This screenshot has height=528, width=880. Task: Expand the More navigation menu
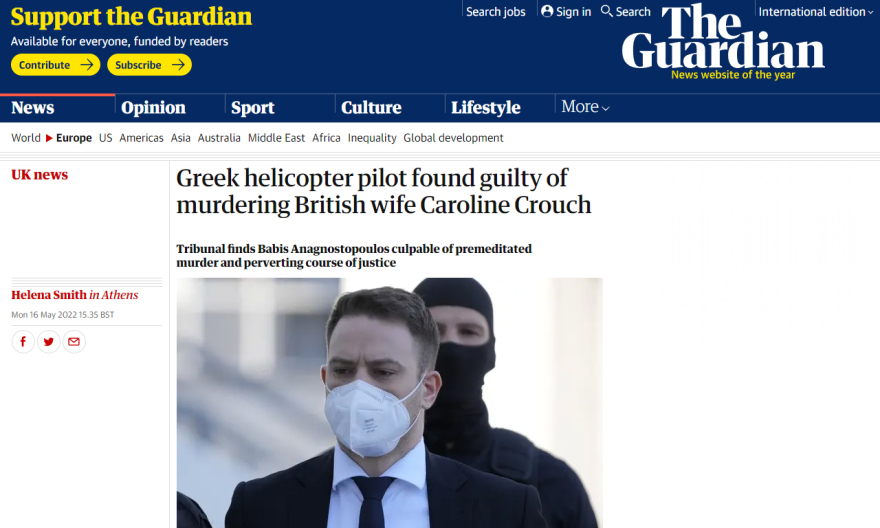tap(585, 107)
